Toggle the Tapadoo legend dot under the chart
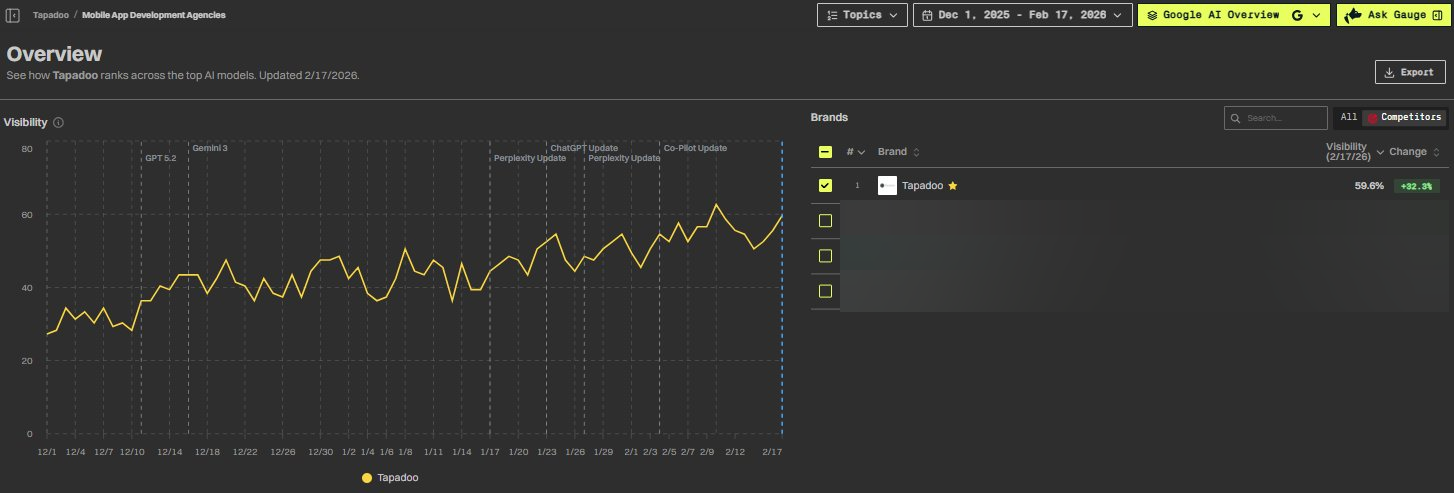The image size is (1454, 493). point(367,478)
